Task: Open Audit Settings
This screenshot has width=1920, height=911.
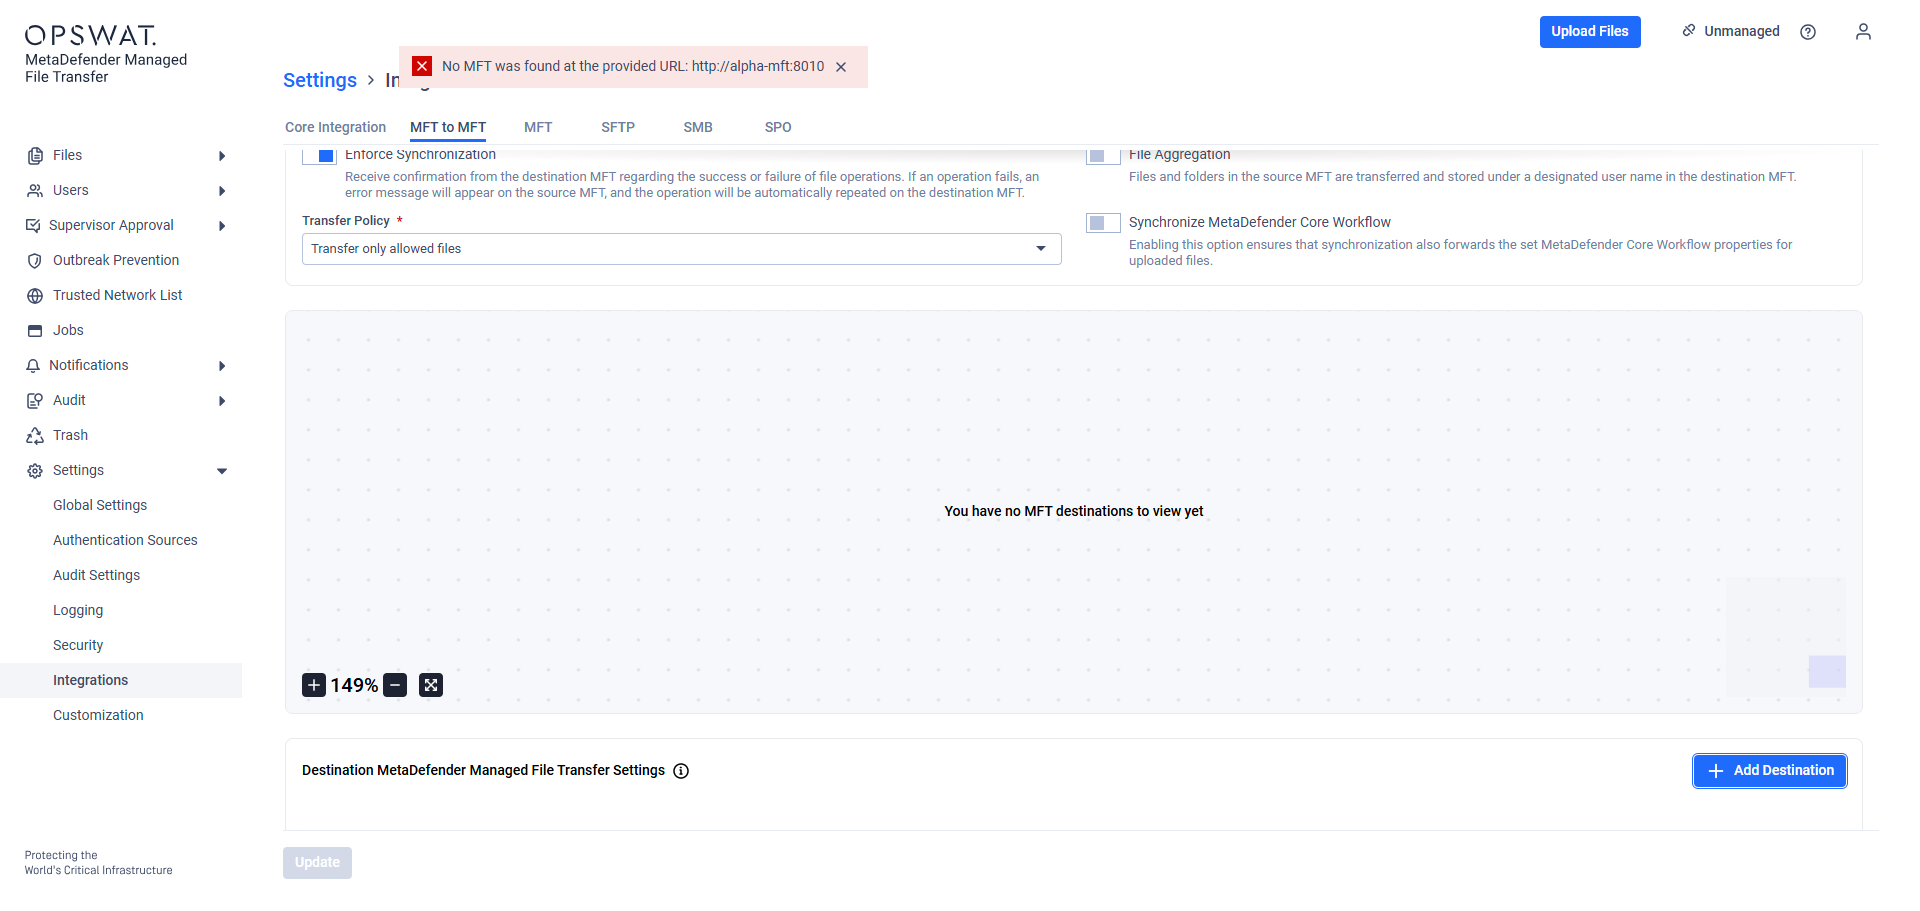Action: 96,576
